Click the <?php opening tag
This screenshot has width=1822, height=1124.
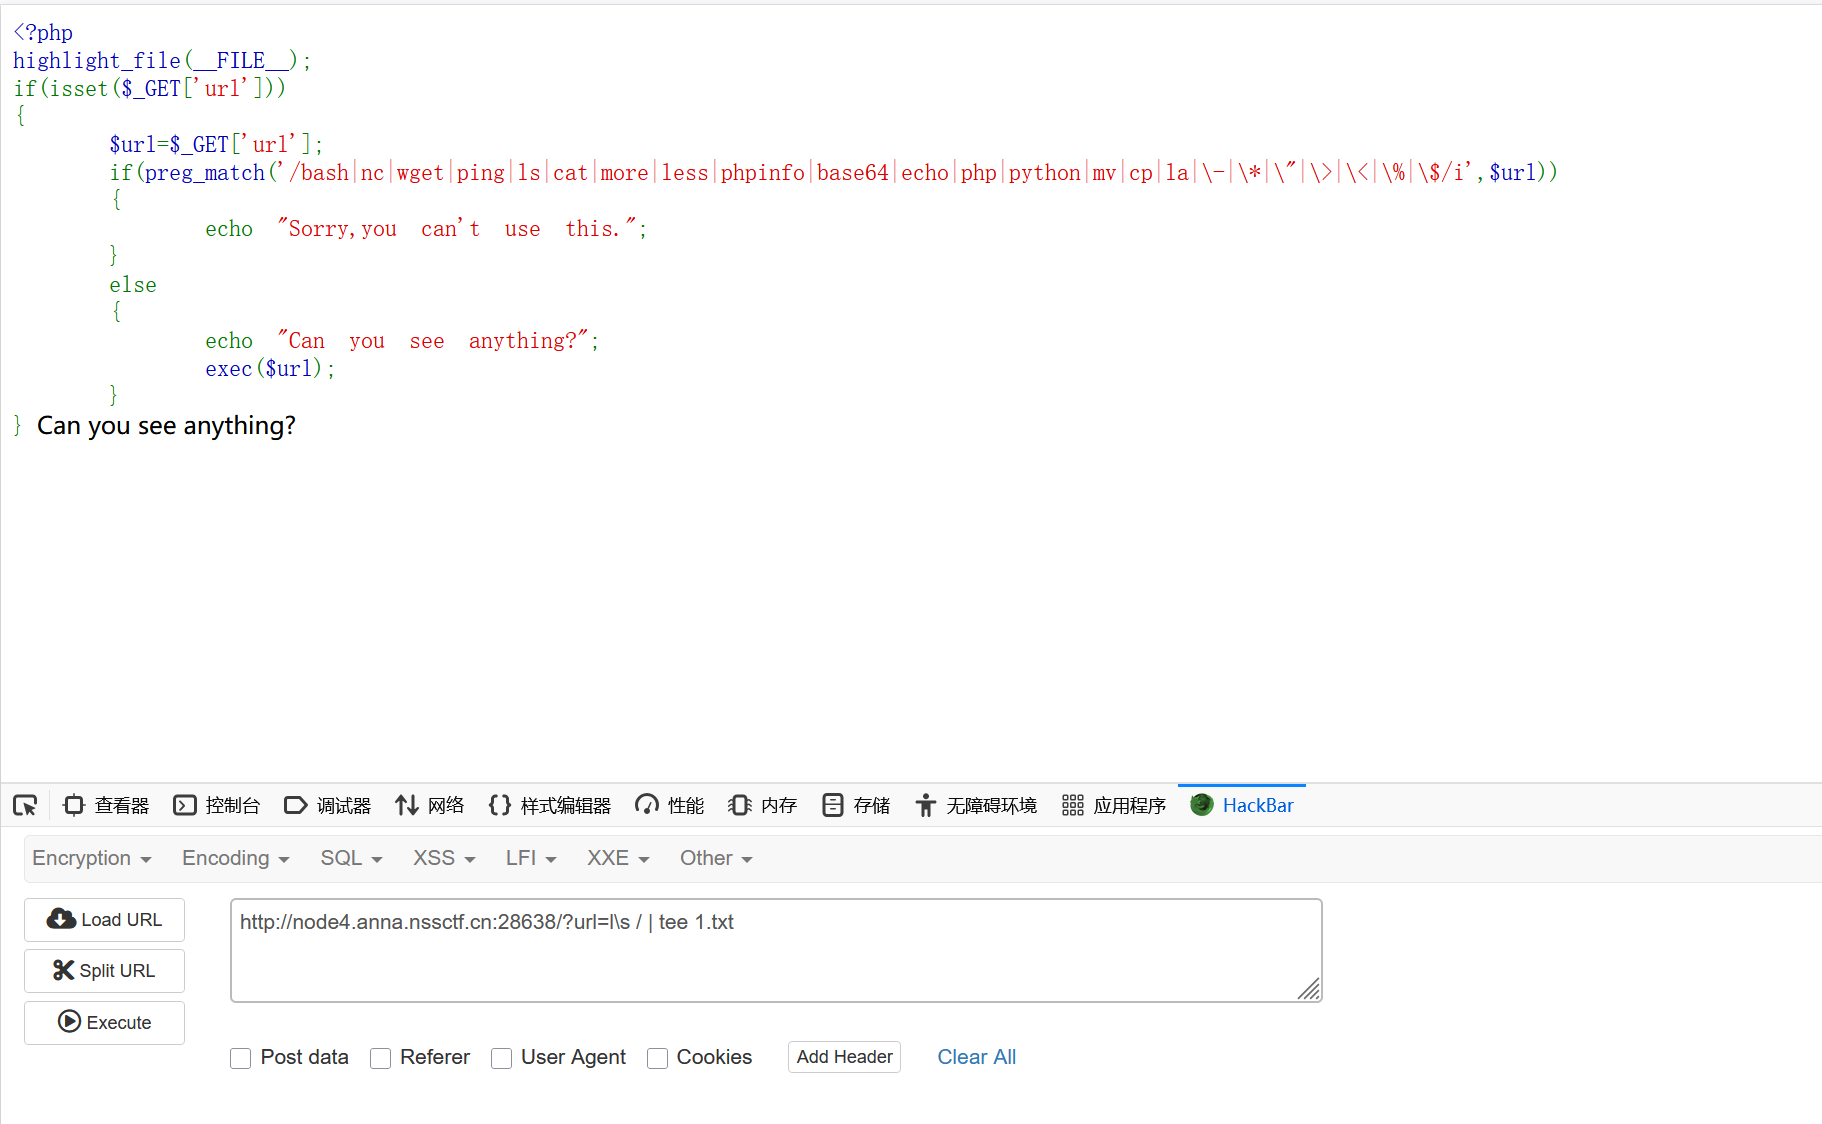click(43, 32)
